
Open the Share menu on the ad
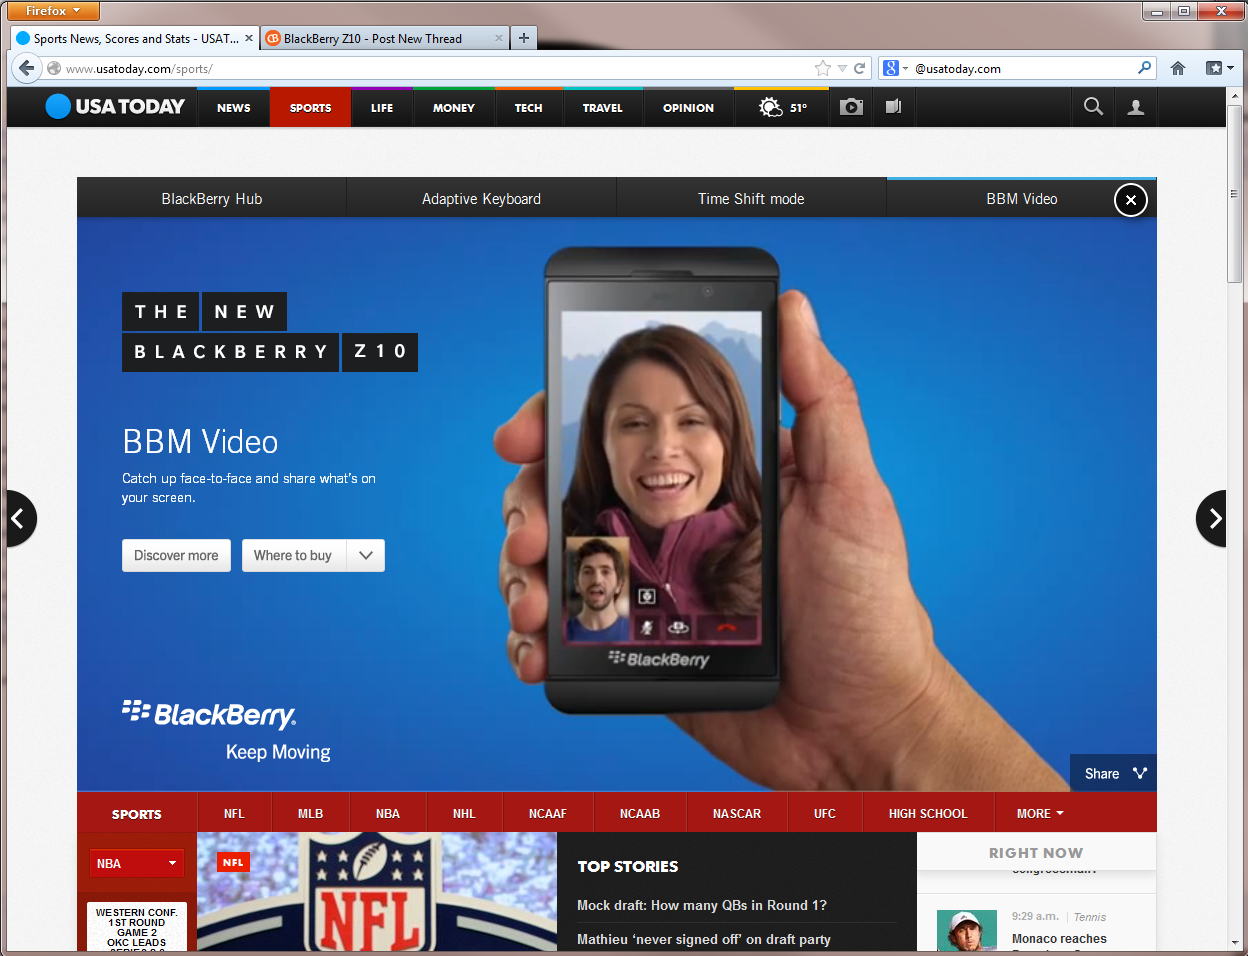[x=1113, y=773]
